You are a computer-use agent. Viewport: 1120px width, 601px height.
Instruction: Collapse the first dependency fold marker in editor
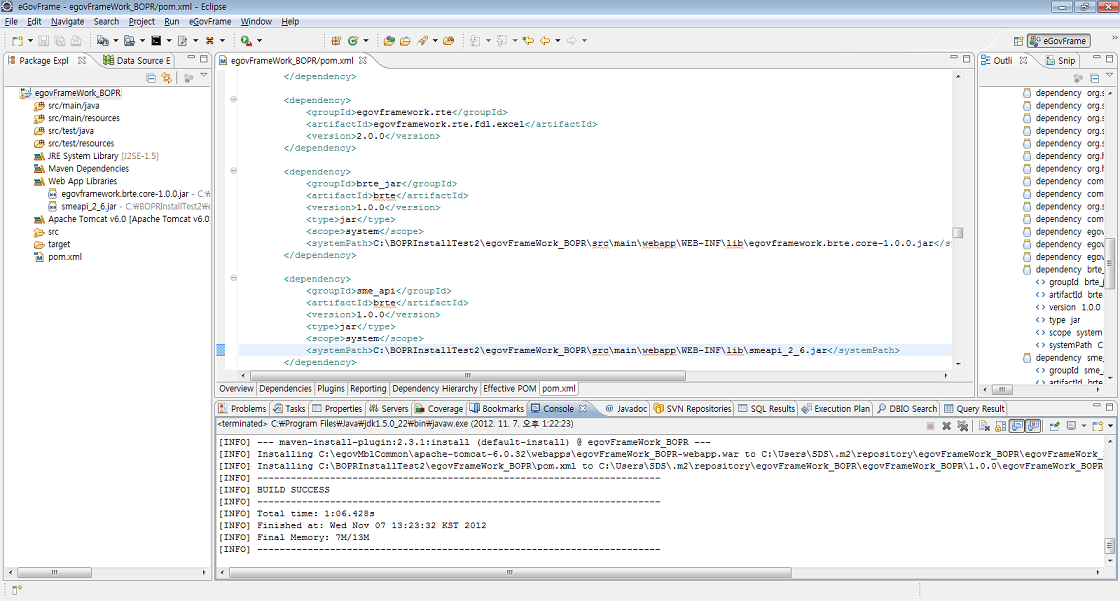[233, 99]
